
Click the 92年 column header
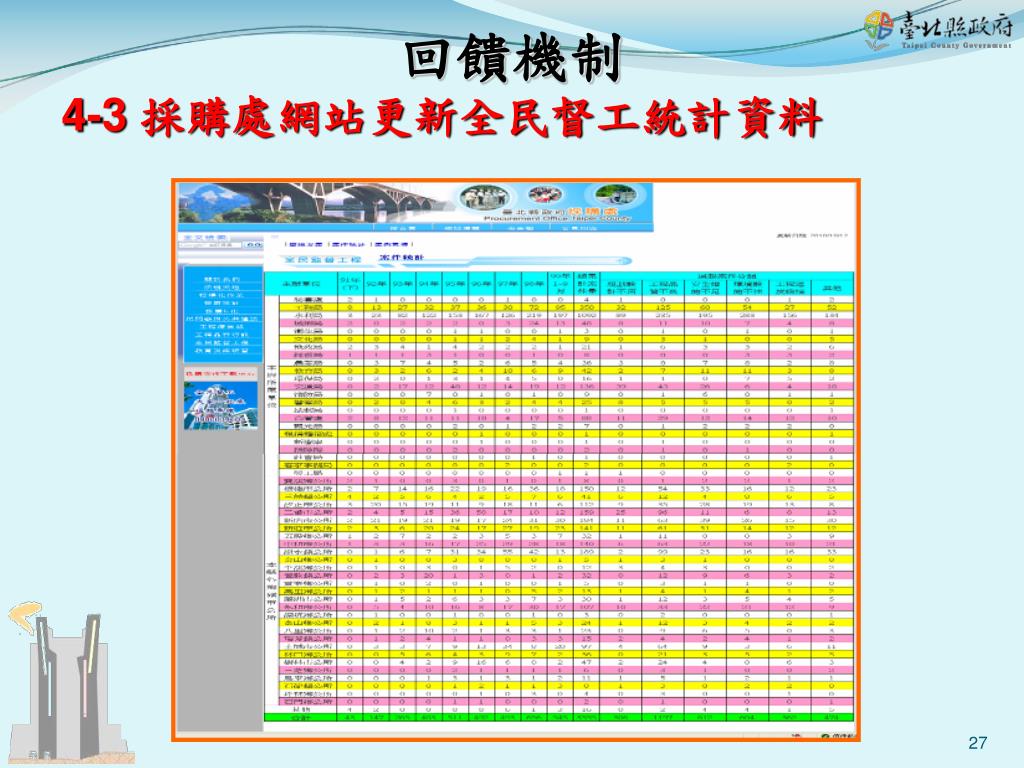pyautogui.click(x=376, y=284)
